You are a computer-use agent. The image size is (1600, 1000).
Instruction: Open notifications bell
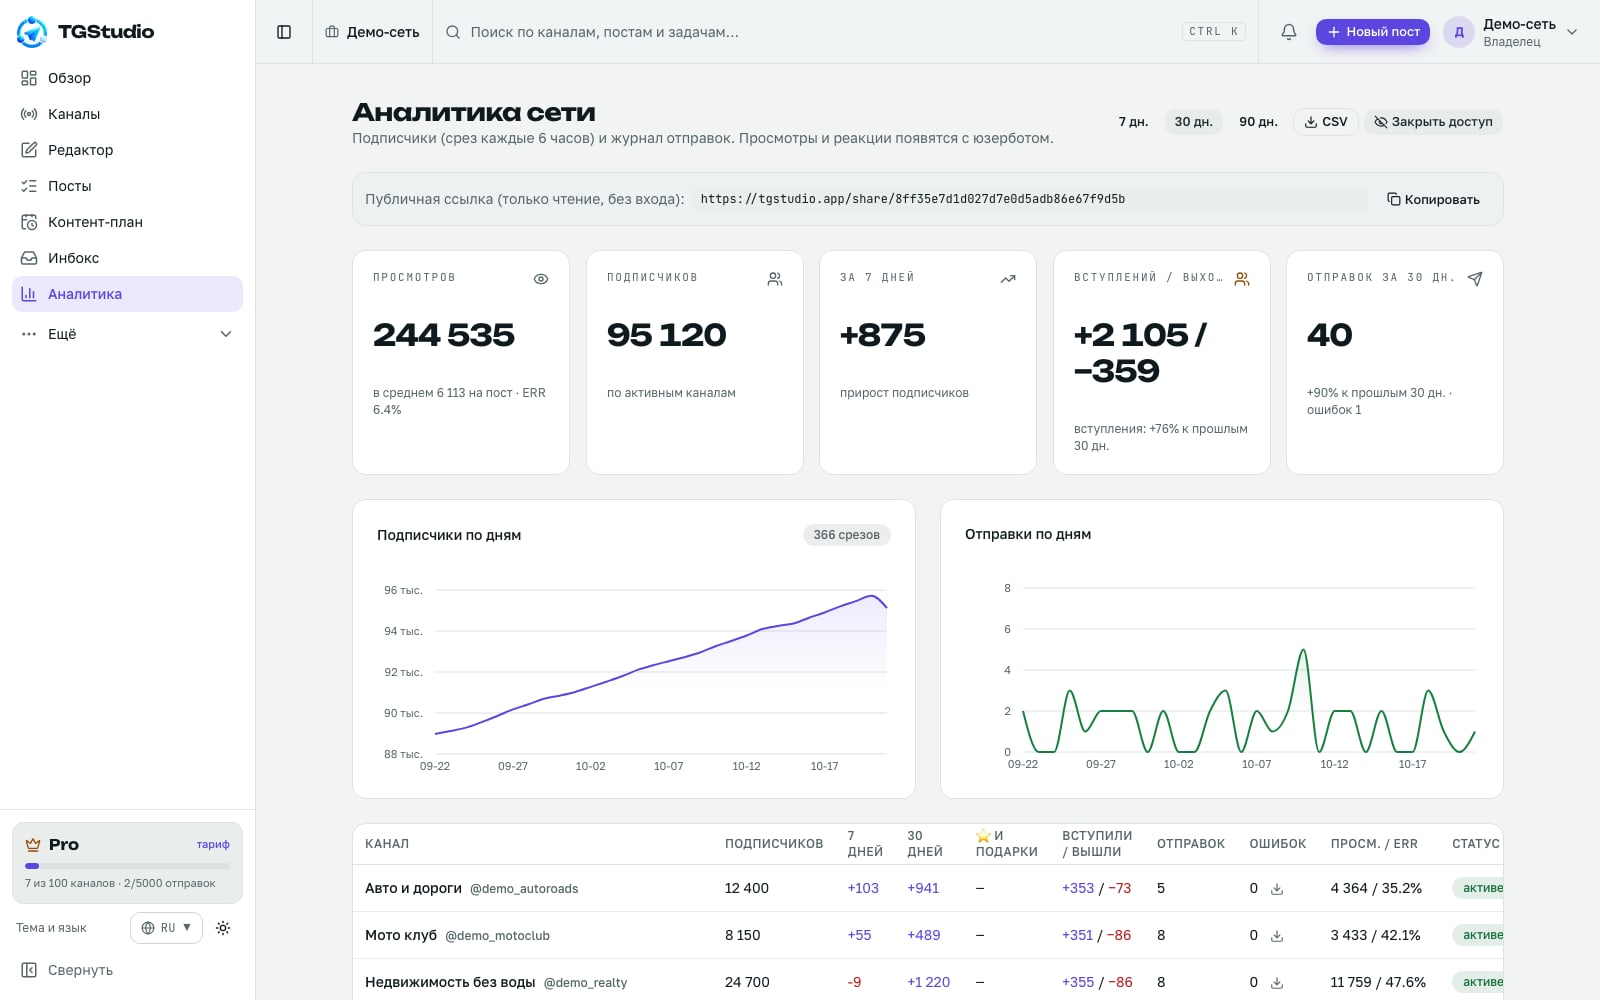coord(1289,32)
